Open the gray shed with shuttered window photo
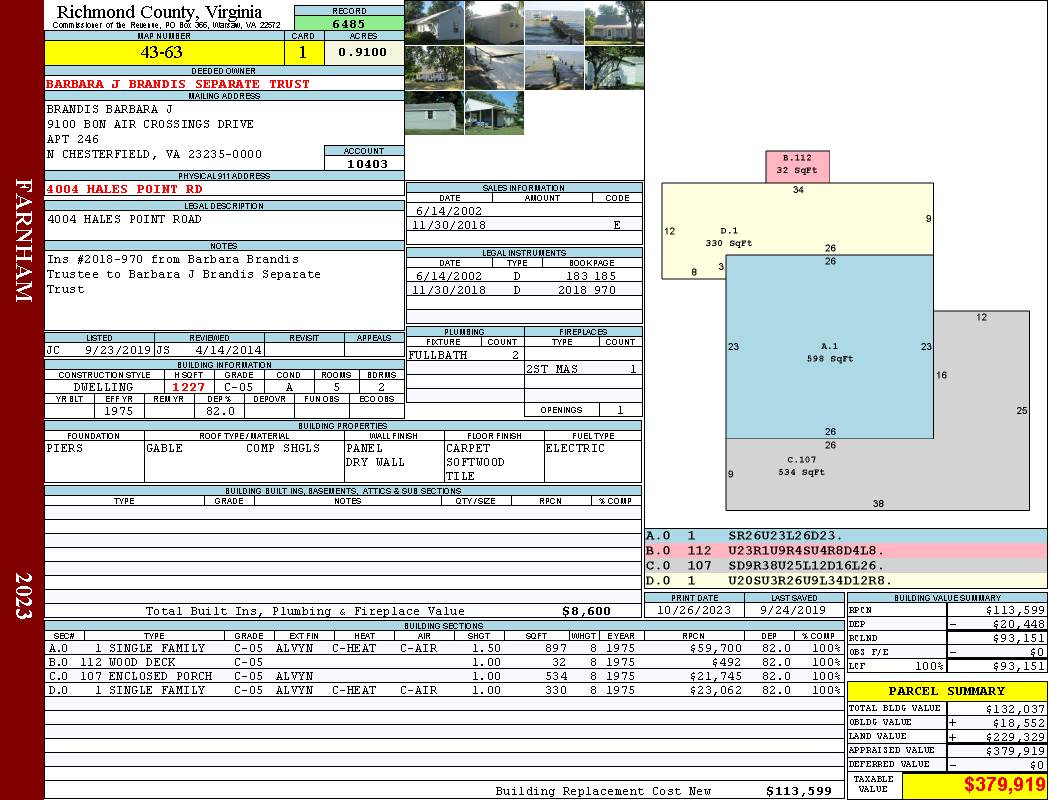The height and width of the screenshot is (800, 1050). click(x=435, y=112)
